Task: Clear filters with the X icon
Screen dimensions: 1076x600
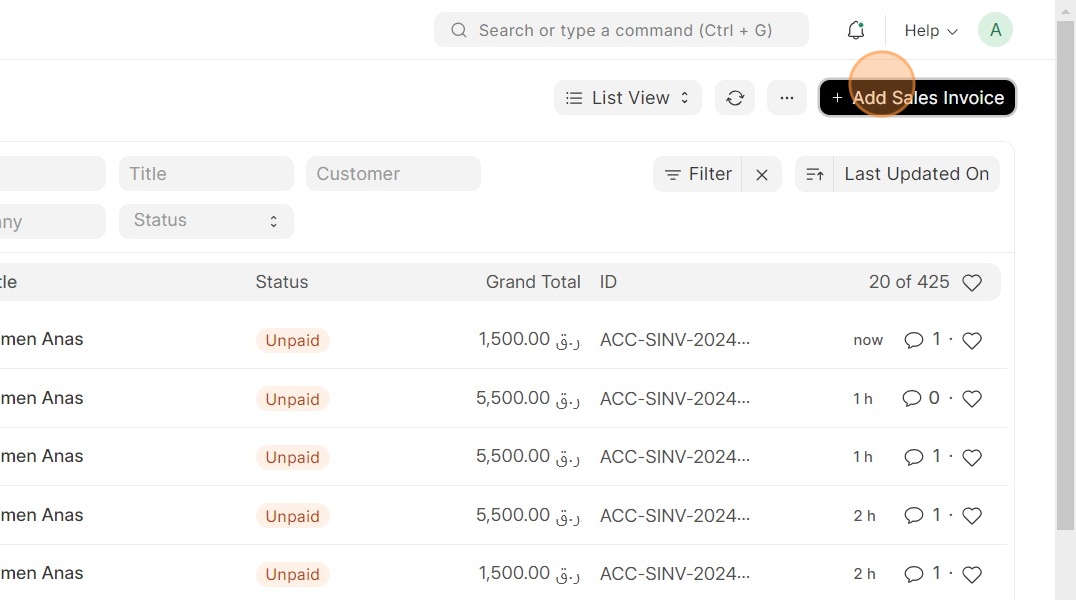Action: pyautogui.click(x=762, y=175)
